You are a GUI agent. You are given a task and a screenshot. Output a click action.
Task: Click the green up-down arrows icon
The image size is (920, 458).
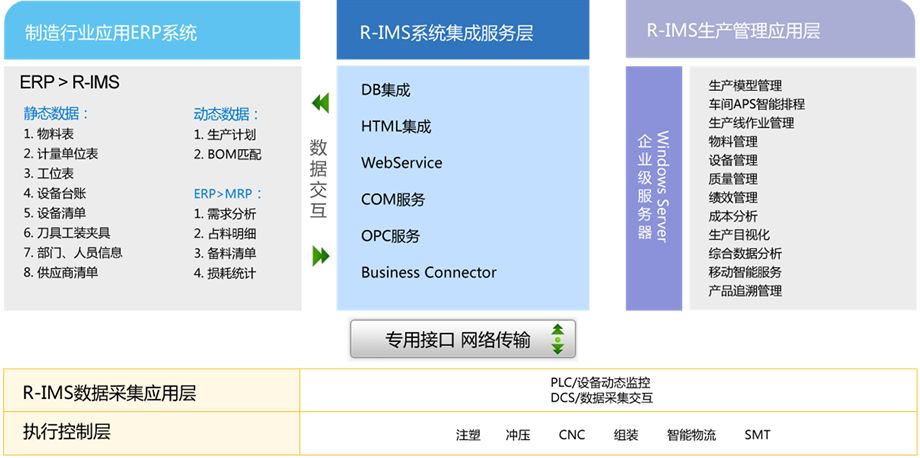pyautogui.click(x=557, y=338)
